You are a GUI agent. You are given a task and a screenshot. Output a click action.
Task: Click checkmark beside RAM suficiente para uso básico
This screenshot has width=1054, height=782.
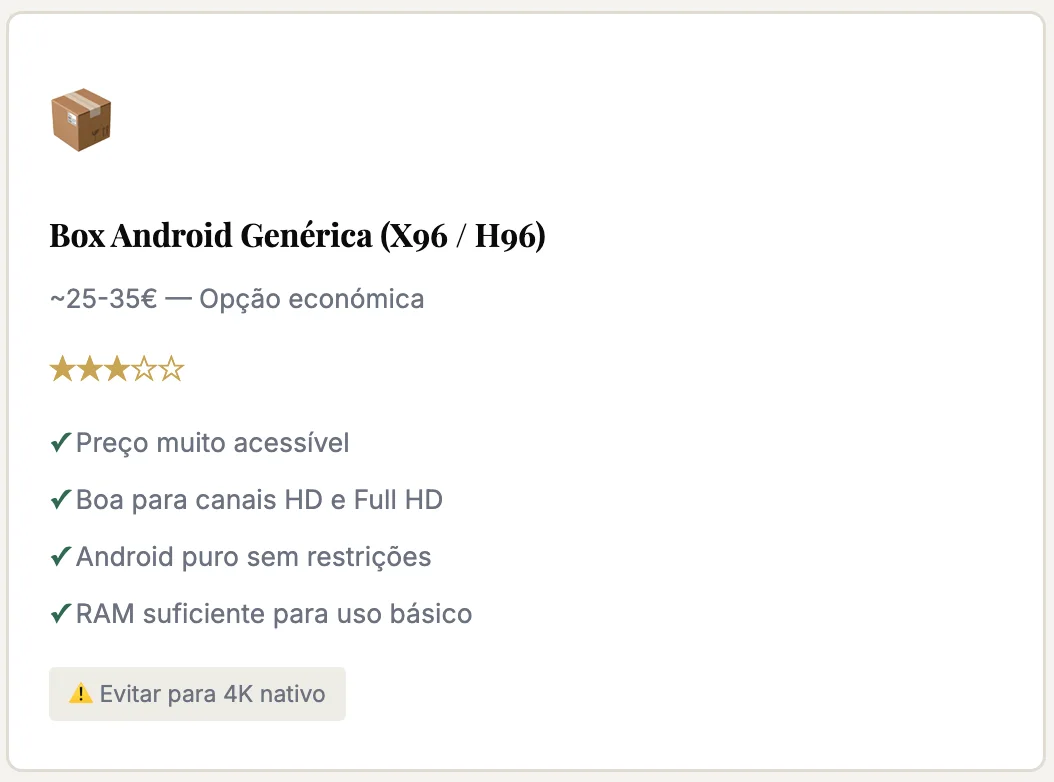tap(60, 614)
